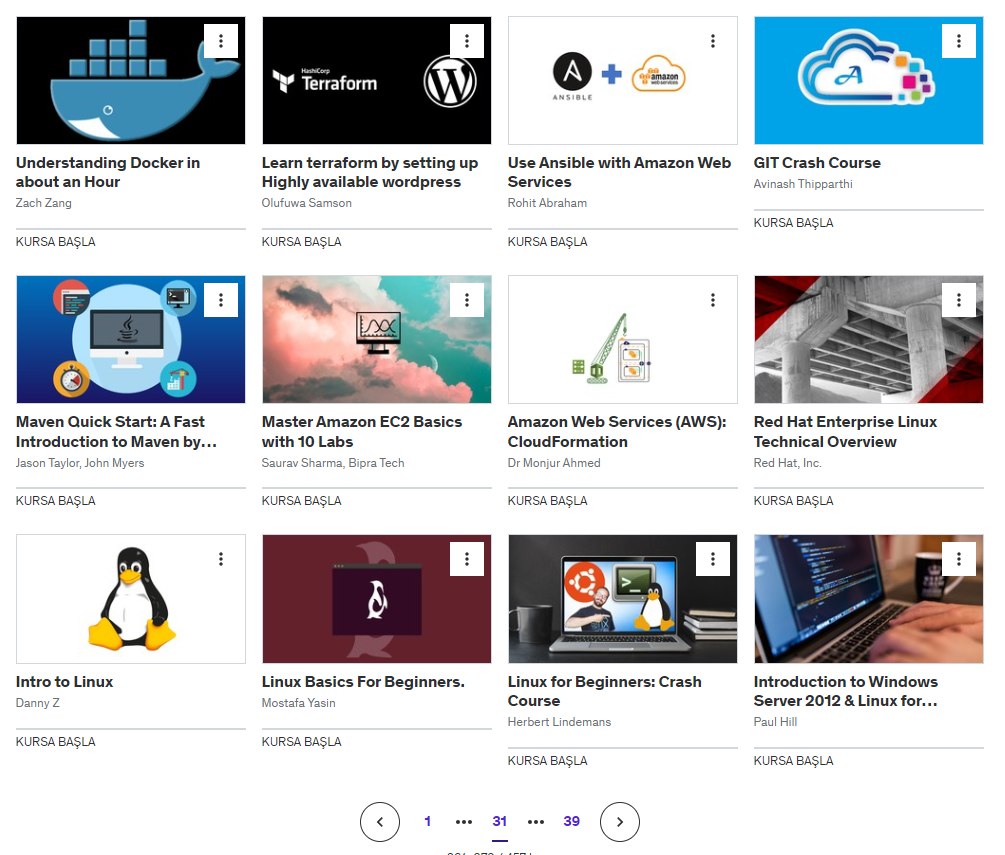The height and width of the screenshot is (855, 1005).
Task: Click KURSA BAŞLA under Use Ansible course
Action: click(547, 242)
